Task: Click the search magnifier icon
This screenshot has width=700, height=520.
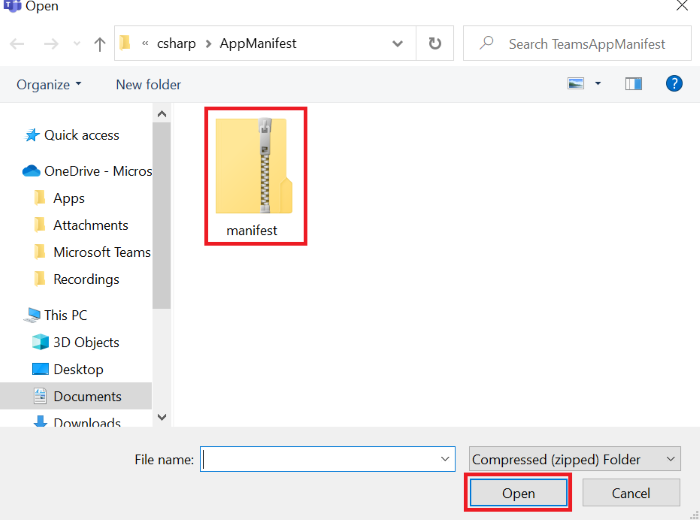Action: tap(486, 43)
